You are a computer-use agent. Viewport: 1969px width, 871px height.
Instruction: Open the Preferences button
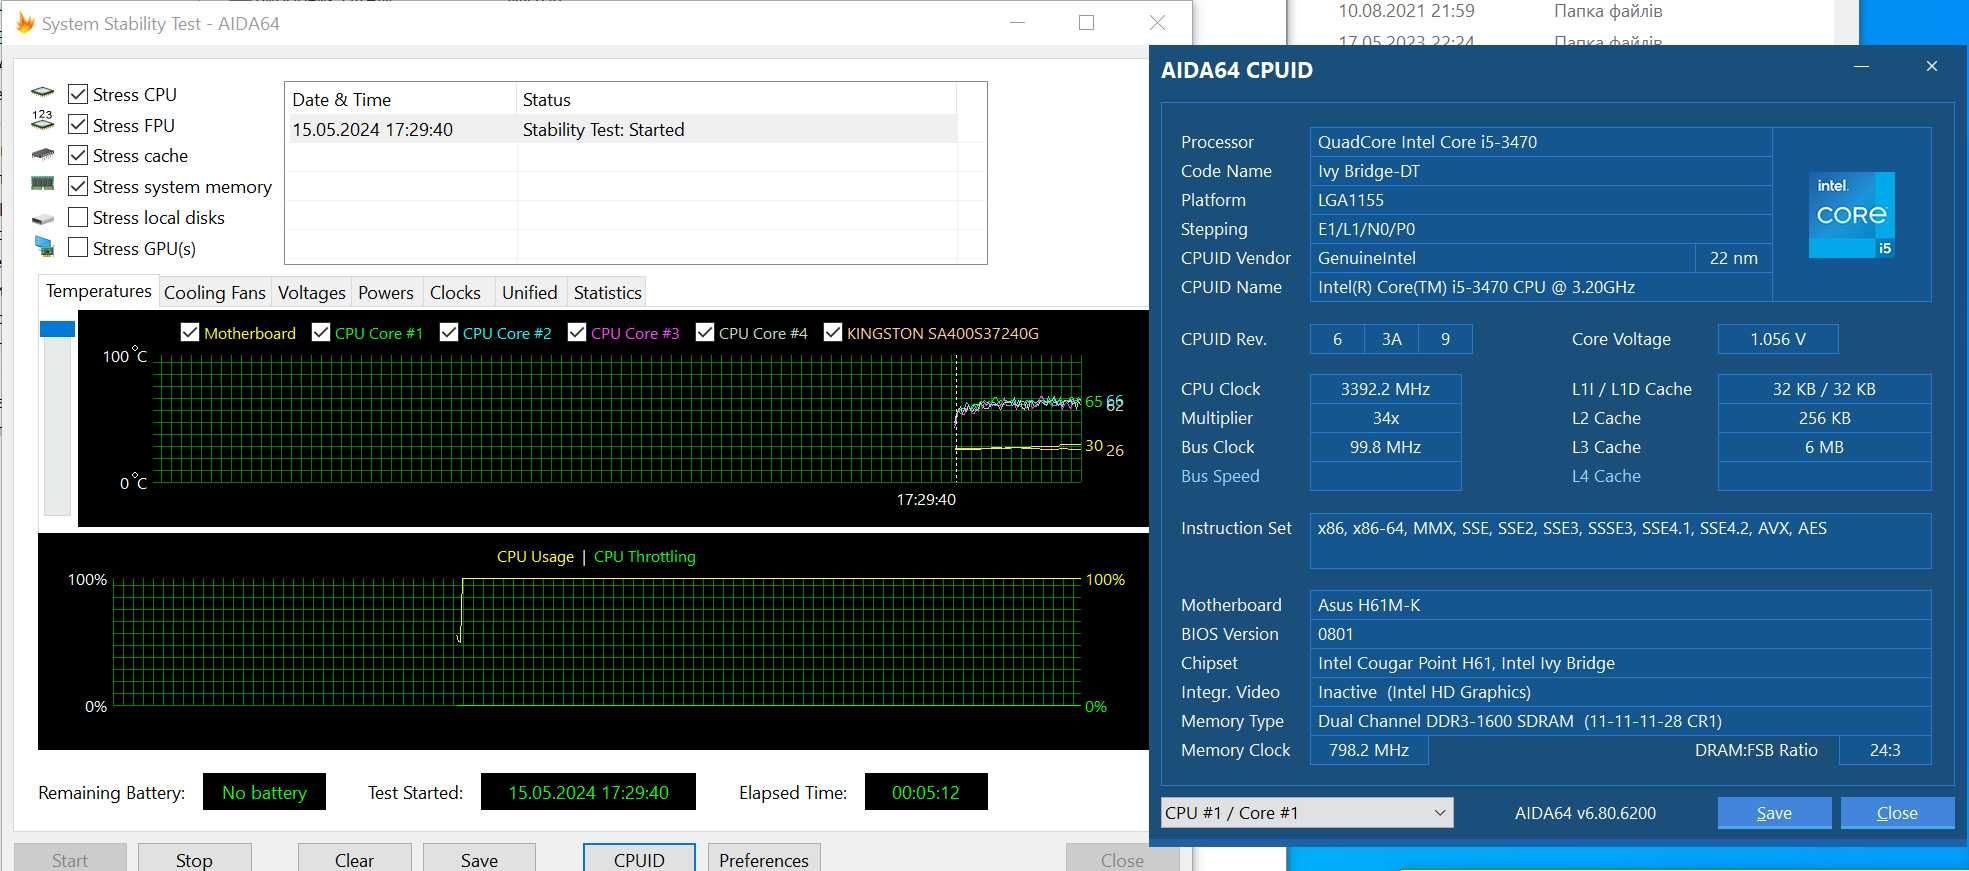[764, 858]
